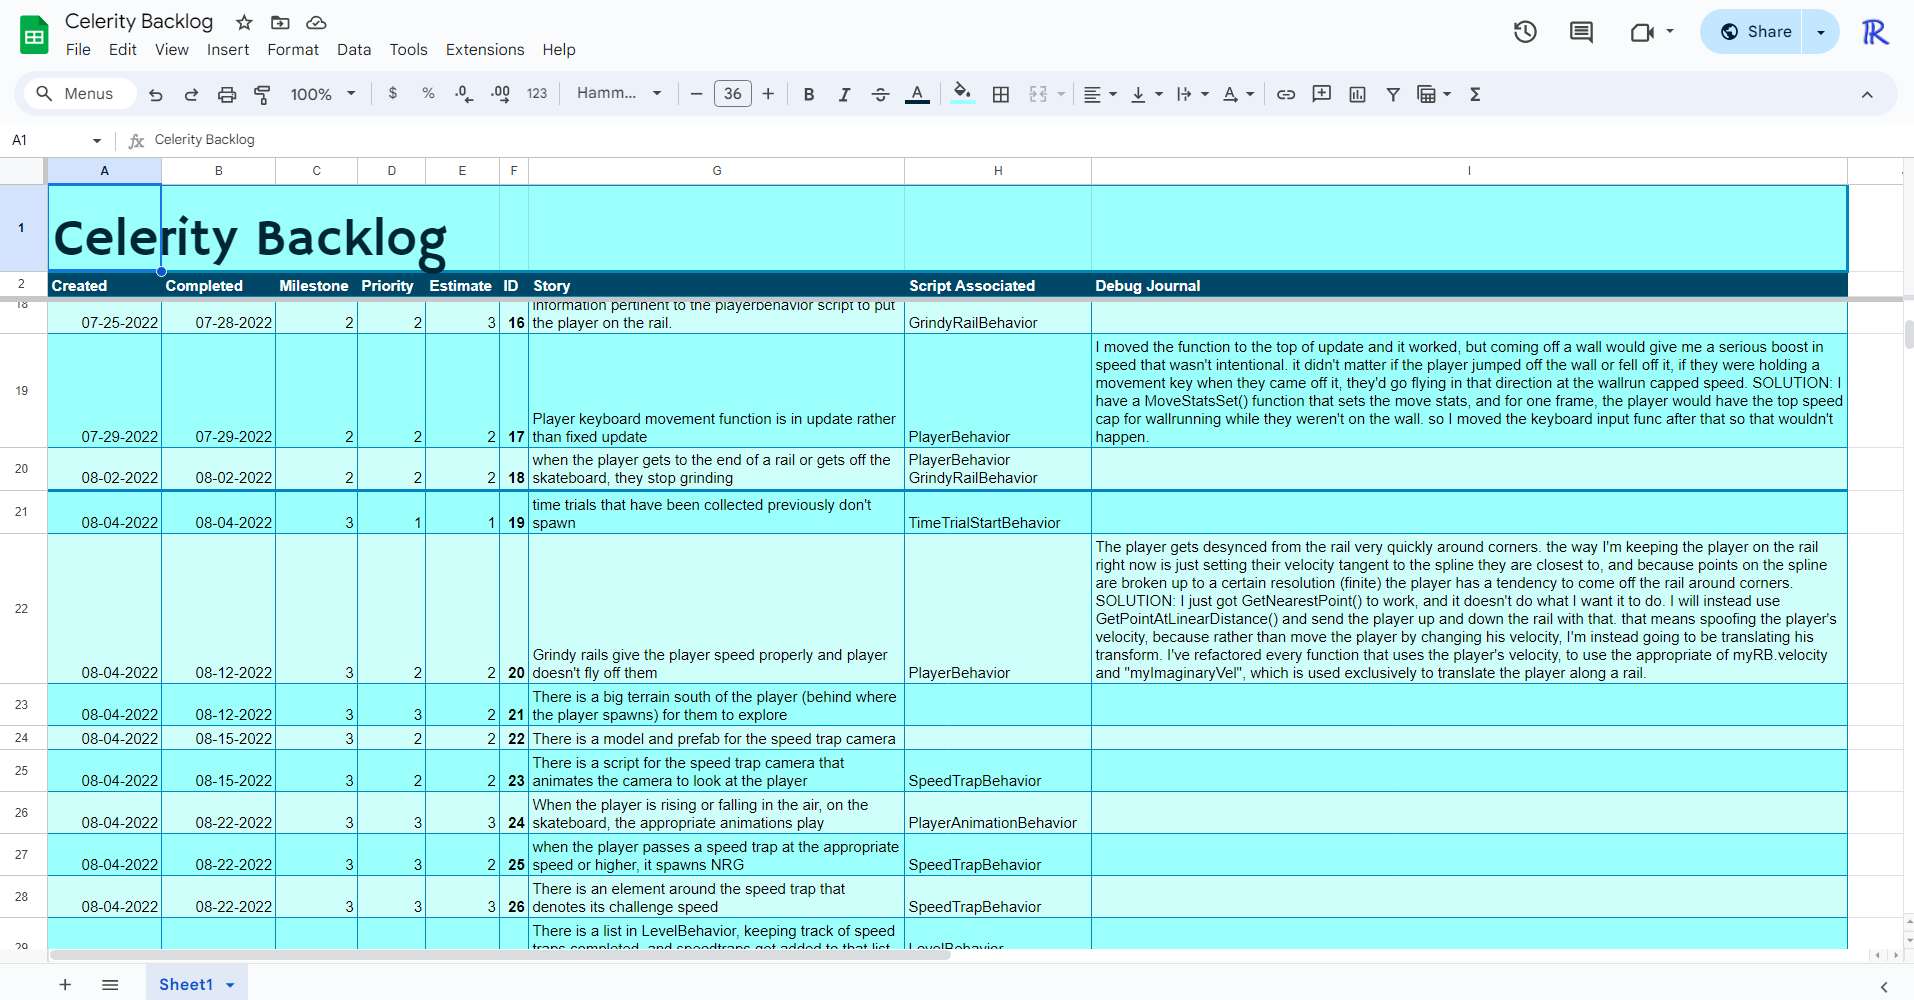Image resolution: width=1914 pixels, height=1000 pixels.
Task: View cloud document status icon
Action: pyautogui.click(x=316, y=22)
